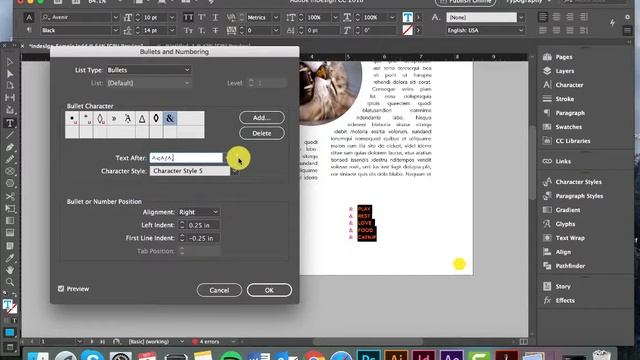The width and height of the screenshot is (640, 360).
Task: Select the Hand tool
Action: click(x=10, y=270)
